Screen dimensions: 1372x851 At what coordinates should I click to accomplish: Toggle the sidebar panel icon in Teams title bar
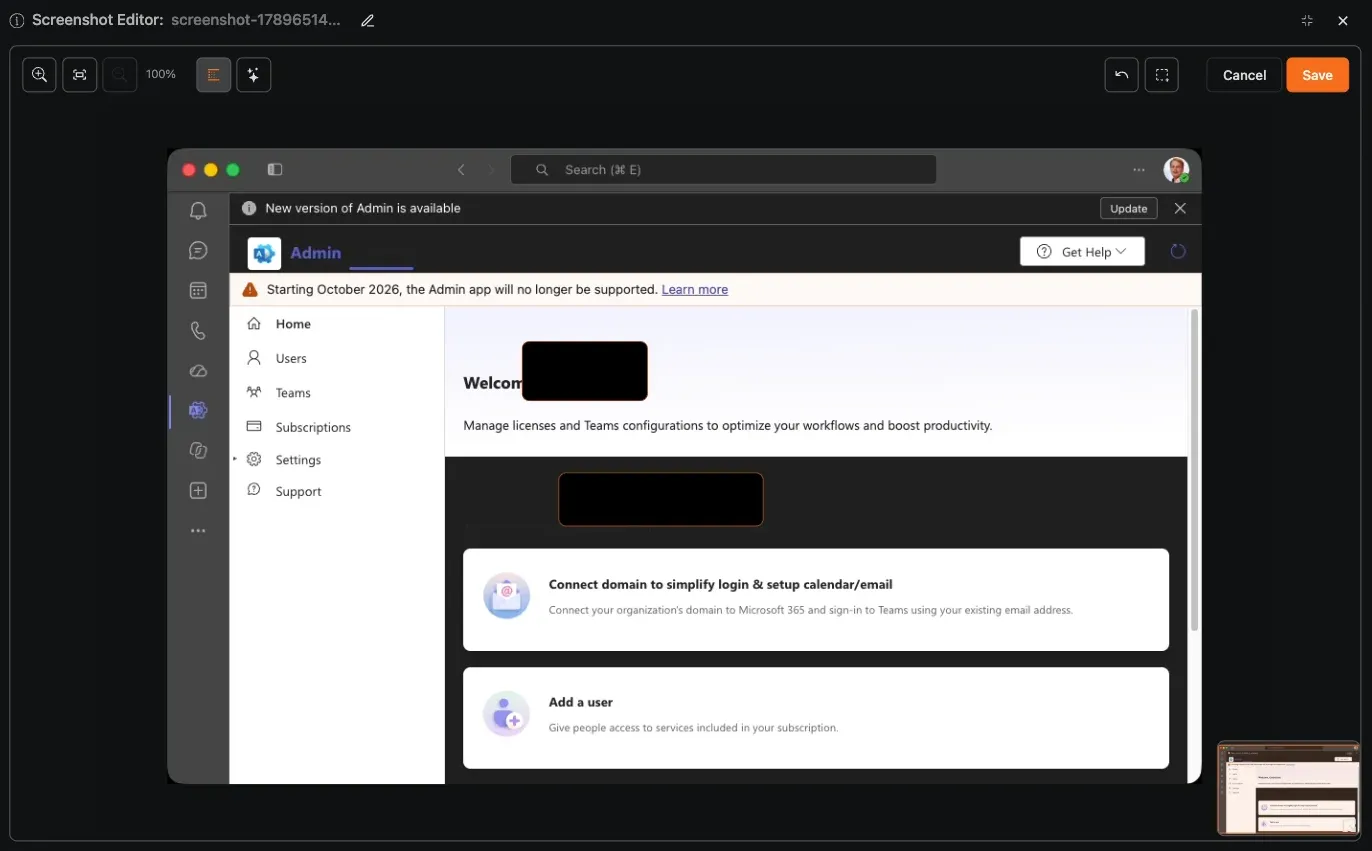(x=275, y=170)
